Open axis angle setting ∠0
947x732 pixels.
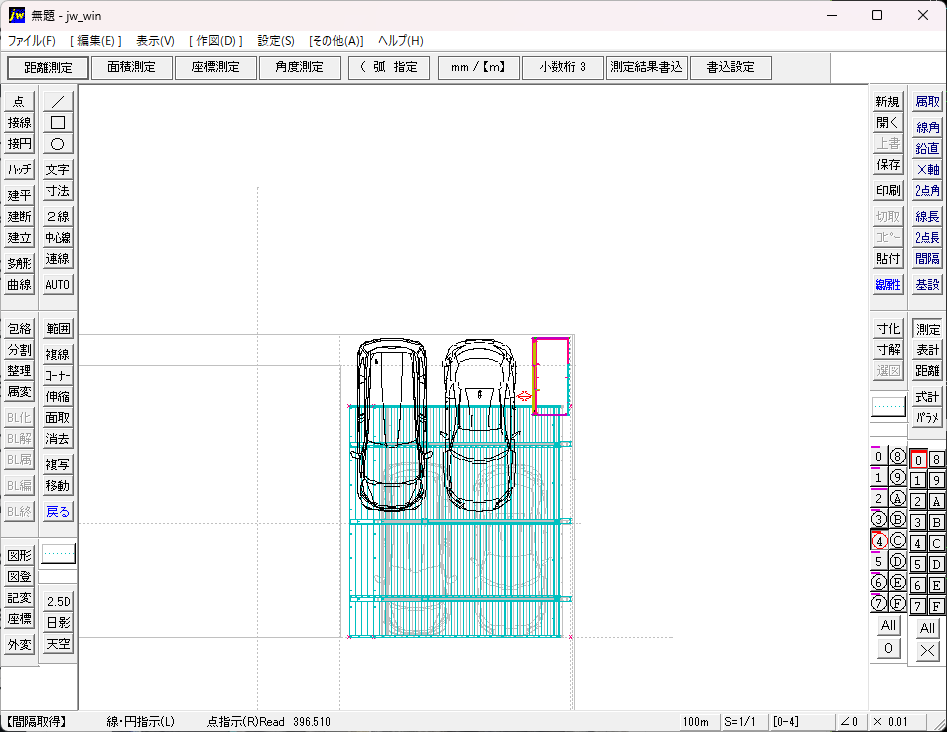[850, 722]
